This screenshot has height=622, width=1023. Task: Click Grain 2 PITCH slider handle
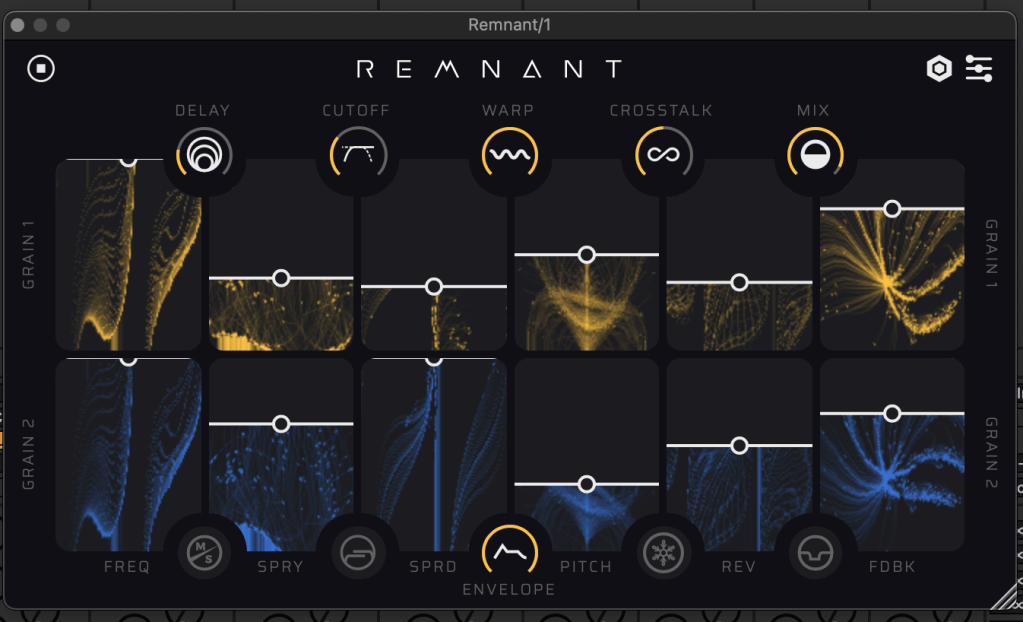pos(586,484)
